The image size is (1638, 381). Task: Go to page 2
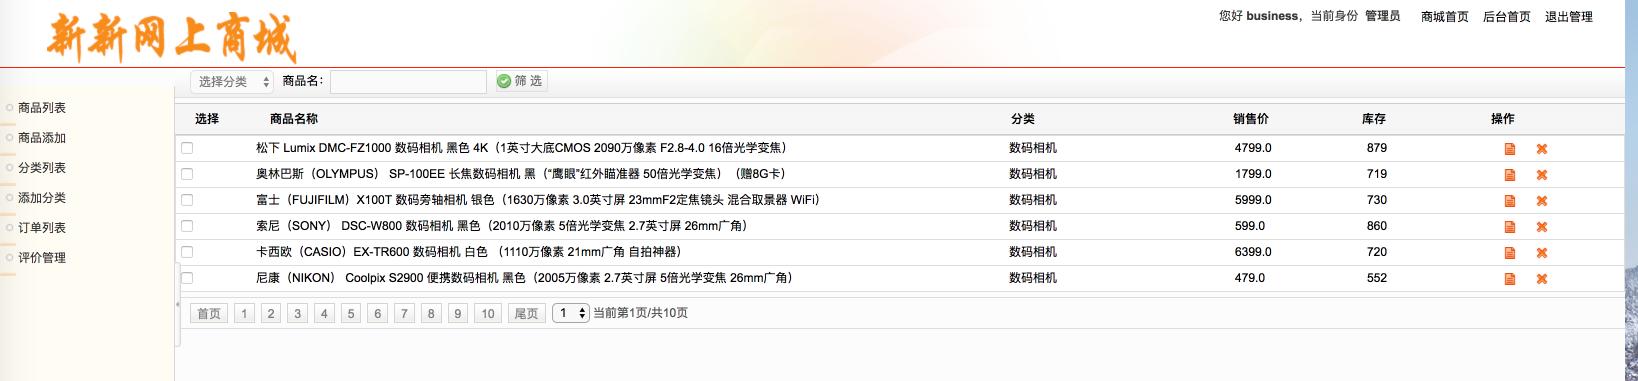click(271, 314)
